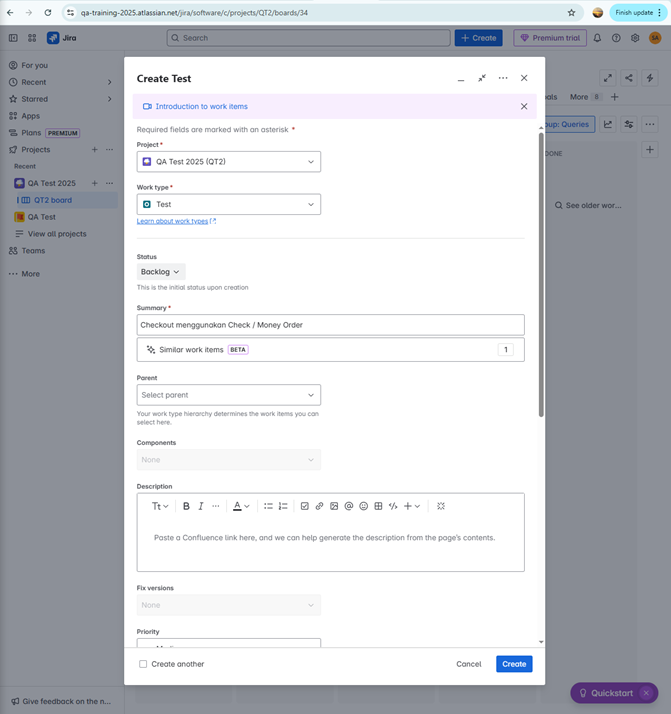Open the Select parent dropdown
The height and width of the screenshot is (714, 671).
(x=229, y=395)
